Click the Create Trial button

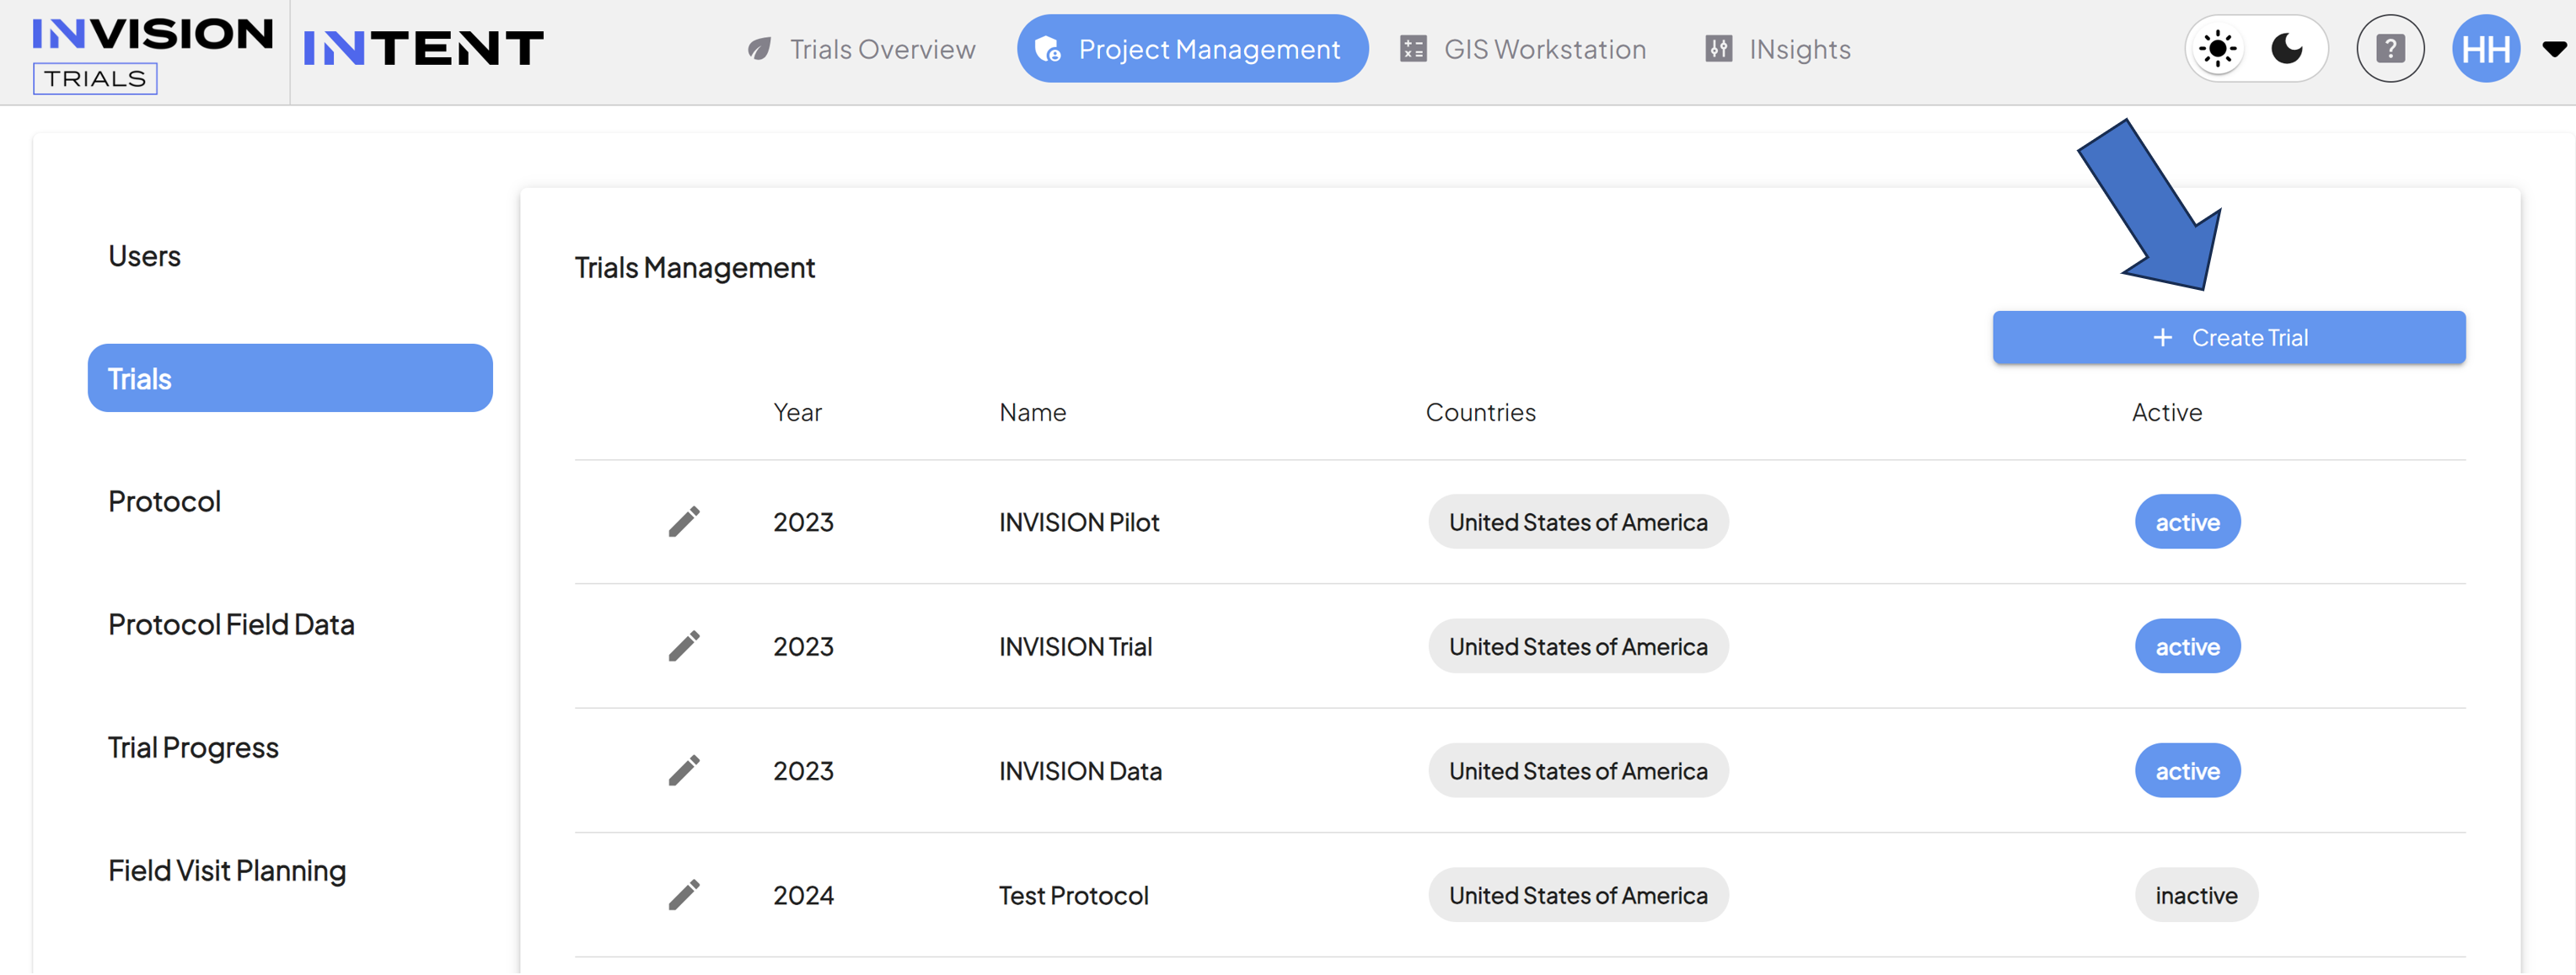[x=2228, y=338]
